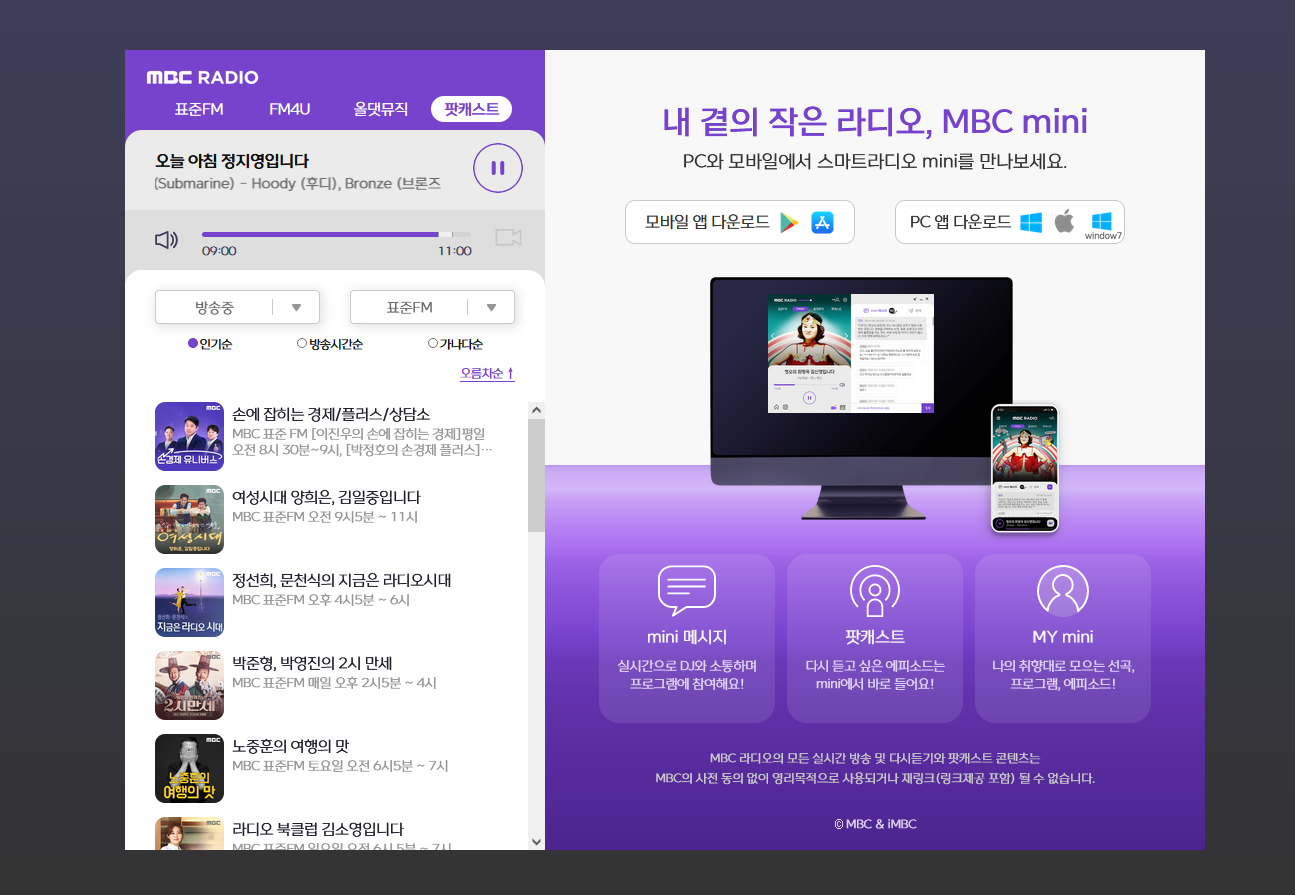Select 라디오 북클럽 김소영입니다 title

click(x=318, y=829)
